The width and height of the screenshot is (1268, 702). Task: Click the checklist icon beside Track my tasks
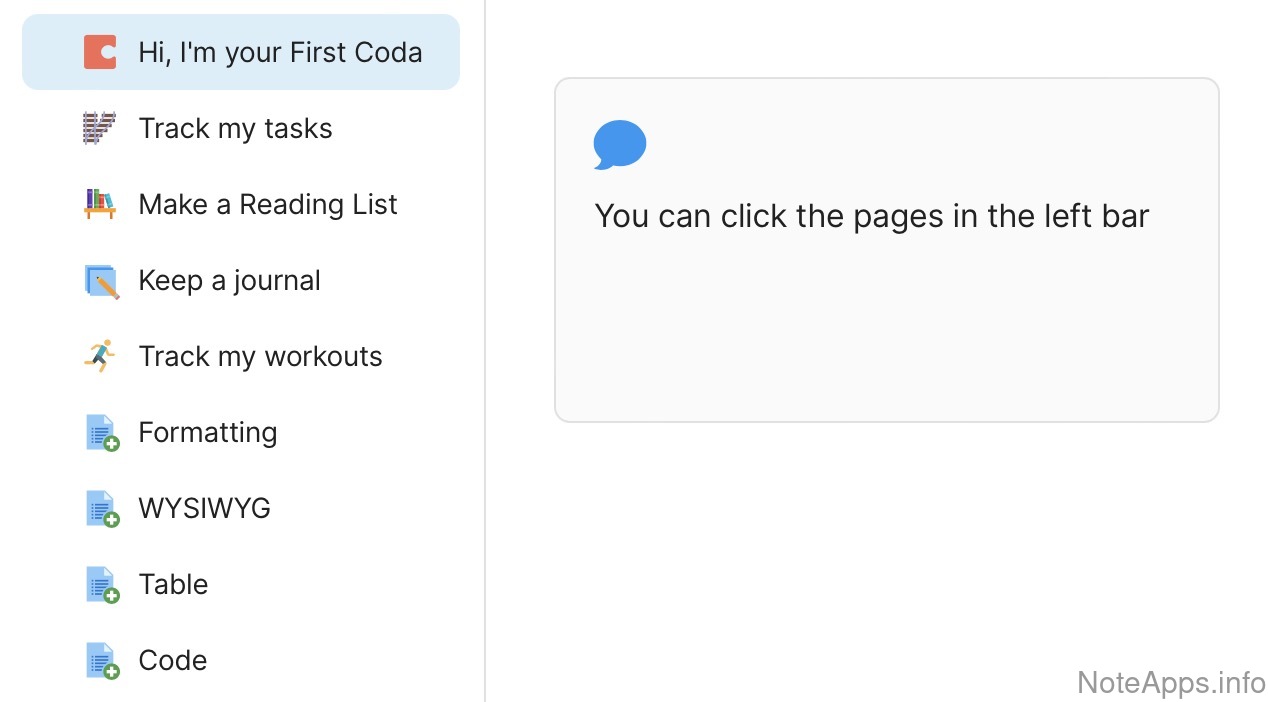[100, 128]
